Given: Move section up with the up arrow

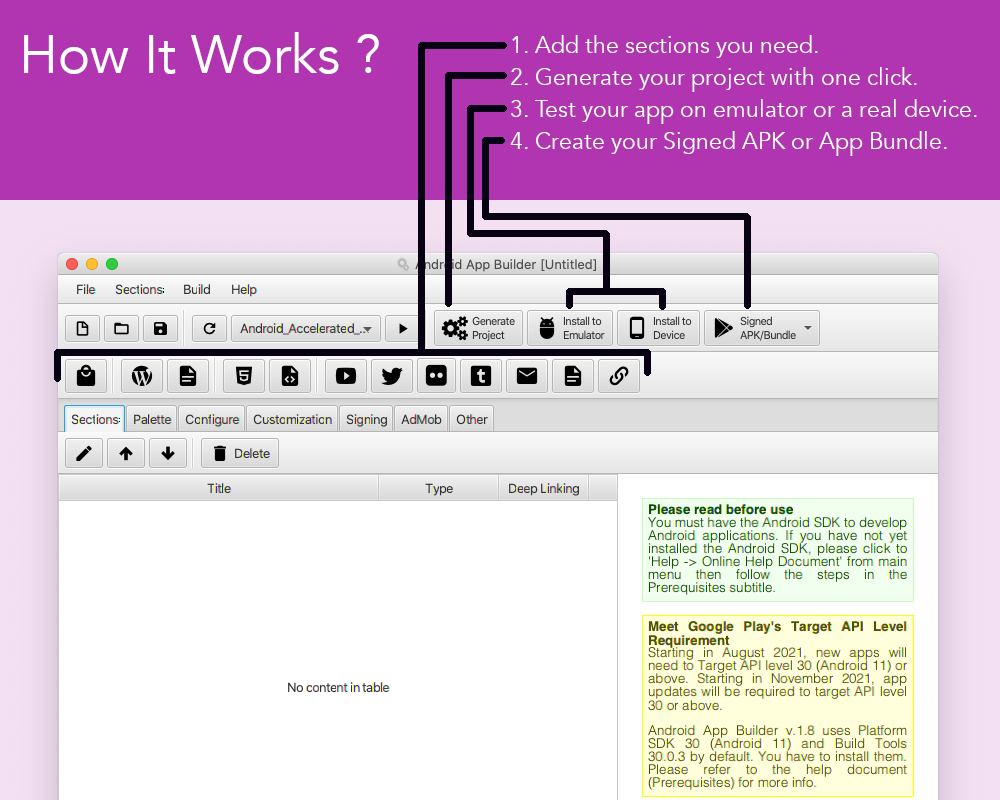Looking at the screenshot, I should point(126,454).
